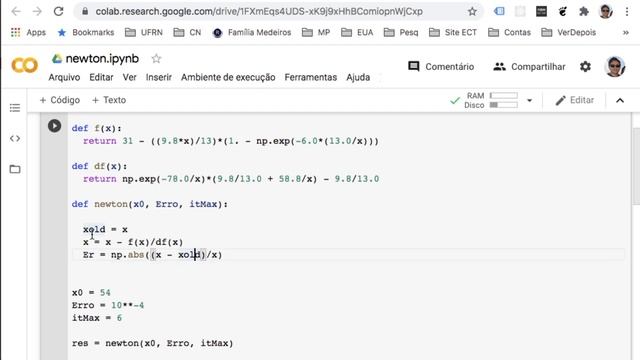Open the Editar mode dropdown

pyautogui.click(x=574, y=100)
